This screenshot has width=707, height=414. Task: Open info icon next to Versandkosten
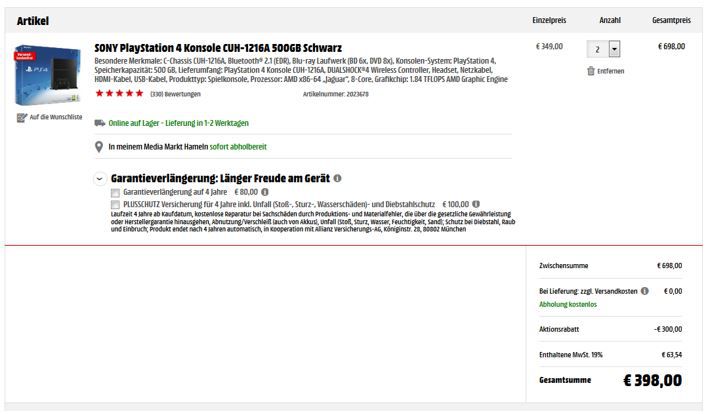coord(645,291)
